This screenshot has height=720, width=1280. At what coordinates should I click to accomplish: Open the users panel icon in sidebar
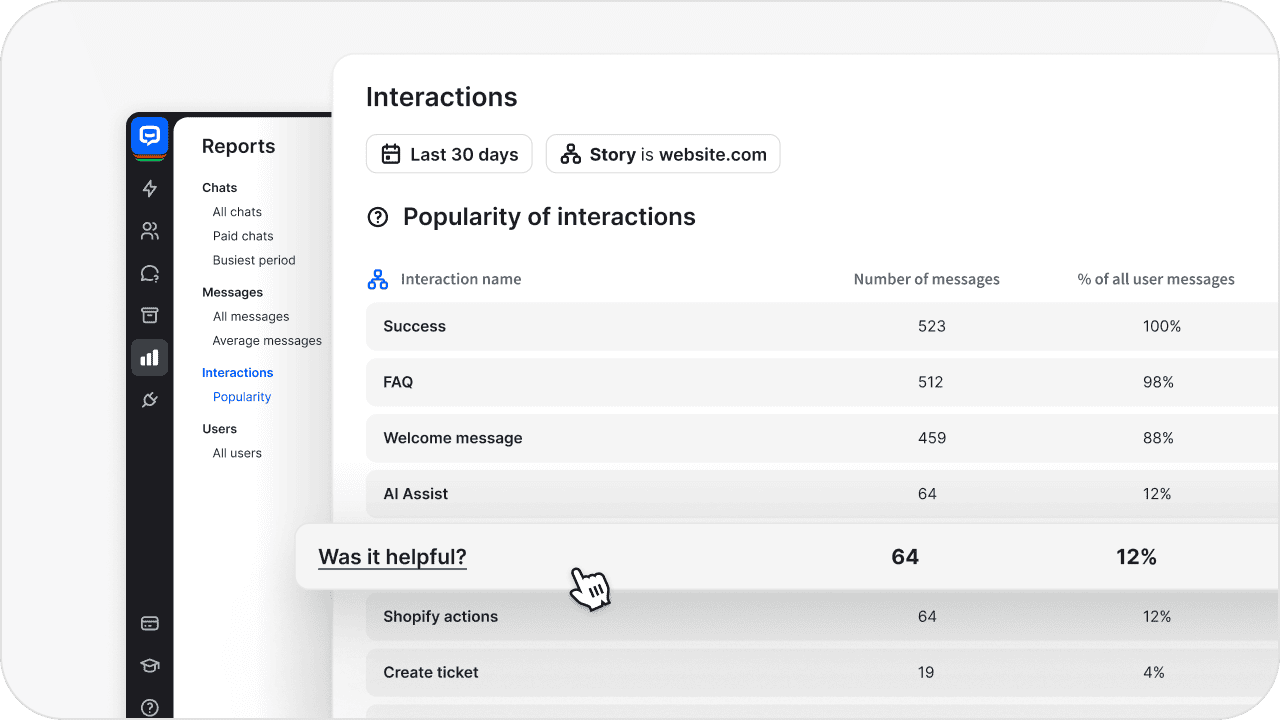point(149,230)
